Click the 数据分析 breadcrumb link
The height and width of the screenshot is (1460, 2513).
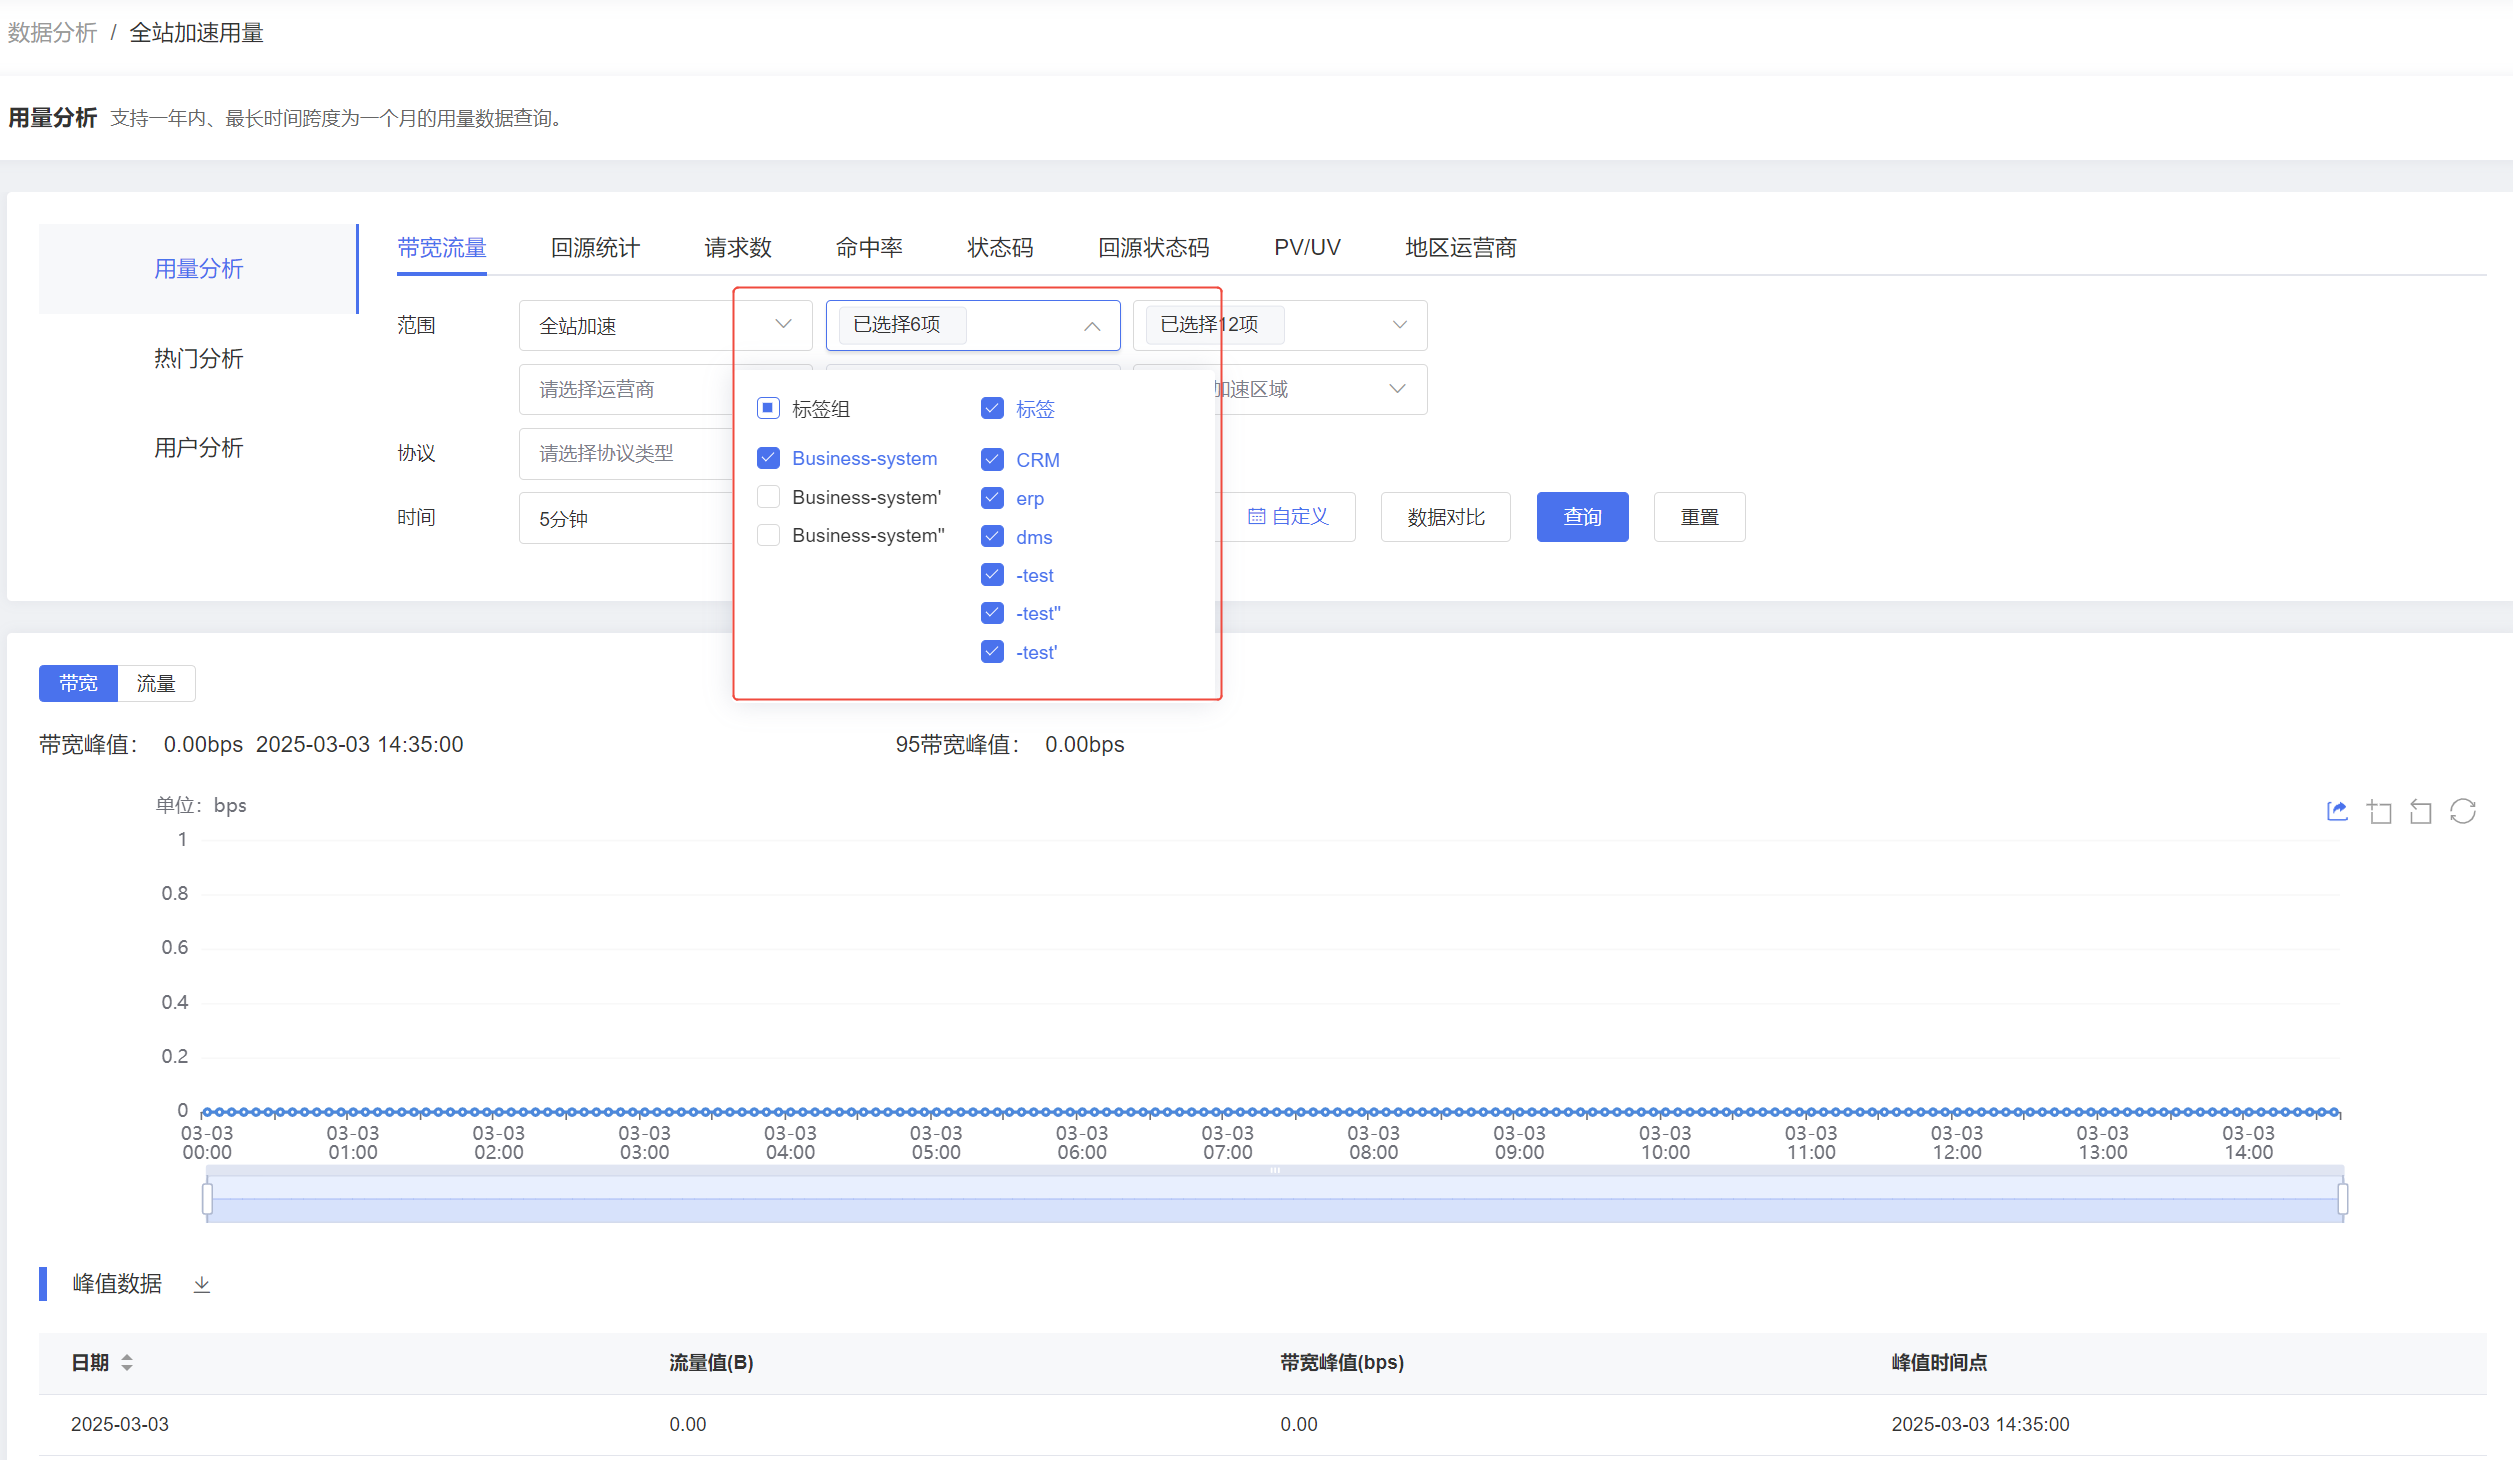[52, 33]
